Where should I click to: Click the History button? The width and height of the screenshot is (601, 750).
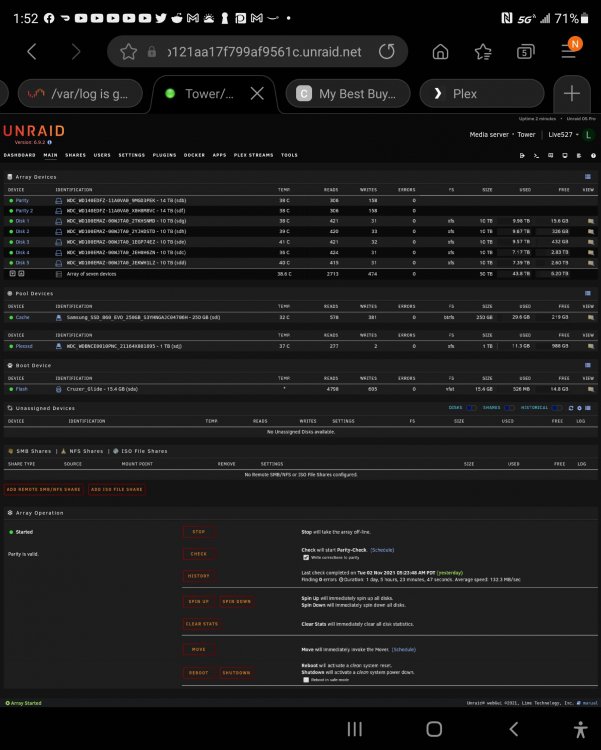click(199, 576)
